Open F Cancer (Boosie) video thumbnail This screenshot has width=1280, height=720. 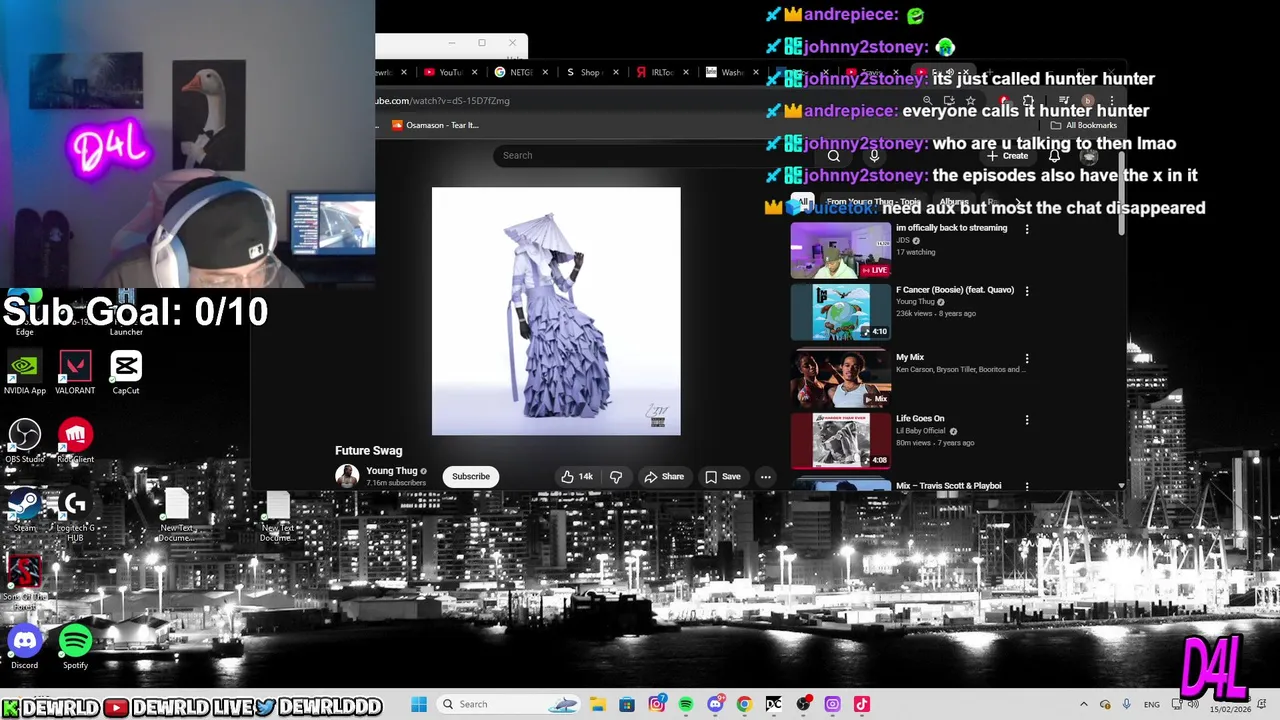click(x=840, y=312)
